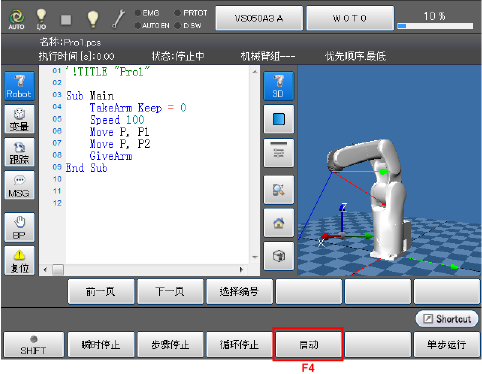Click line number 10 in gutter
482x374 pixels.
57,179
